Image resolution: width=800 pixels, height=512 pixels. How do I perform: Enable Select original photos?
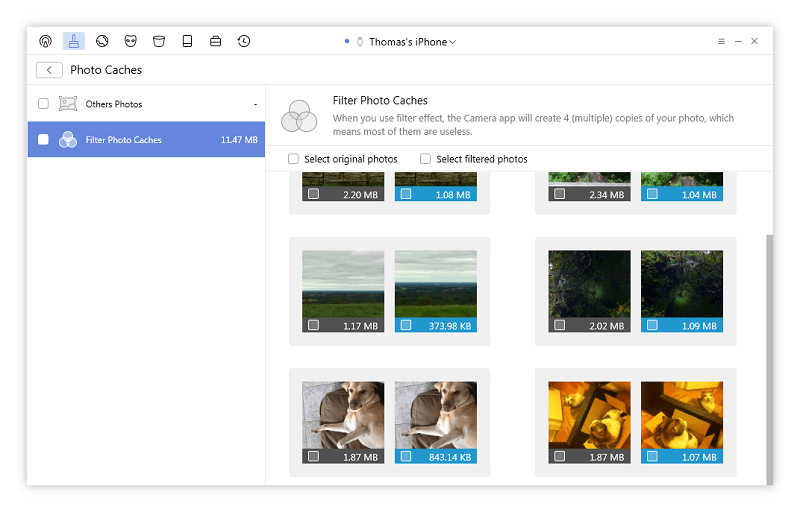click(293, 159)
